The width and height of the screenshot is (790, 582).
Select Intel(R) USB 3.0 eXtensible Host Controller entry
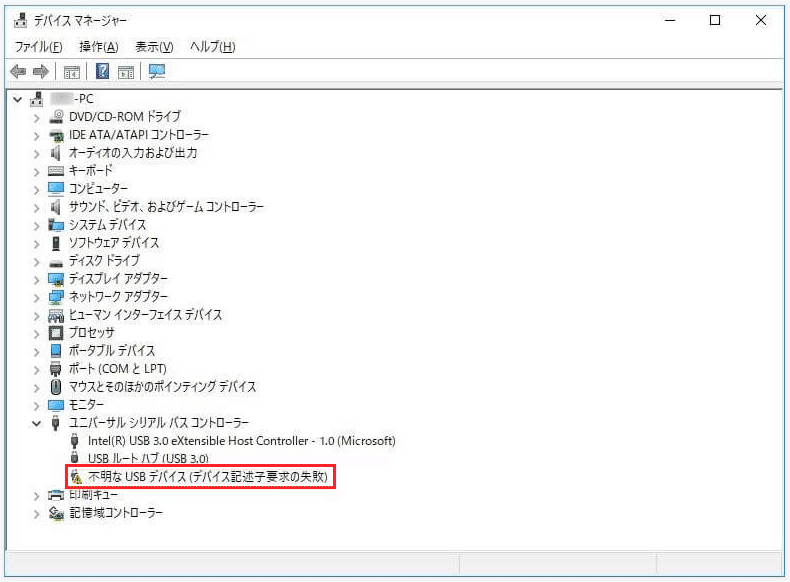tap(242, 441)
